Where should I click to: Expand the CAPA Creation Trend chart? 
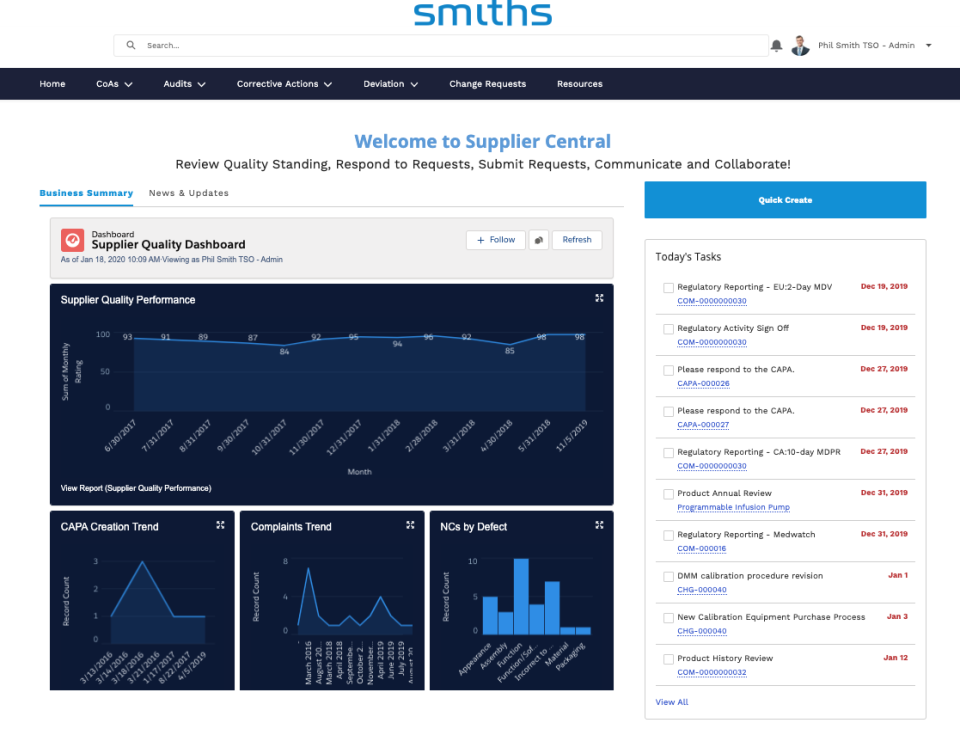click(x=220, y=525)
